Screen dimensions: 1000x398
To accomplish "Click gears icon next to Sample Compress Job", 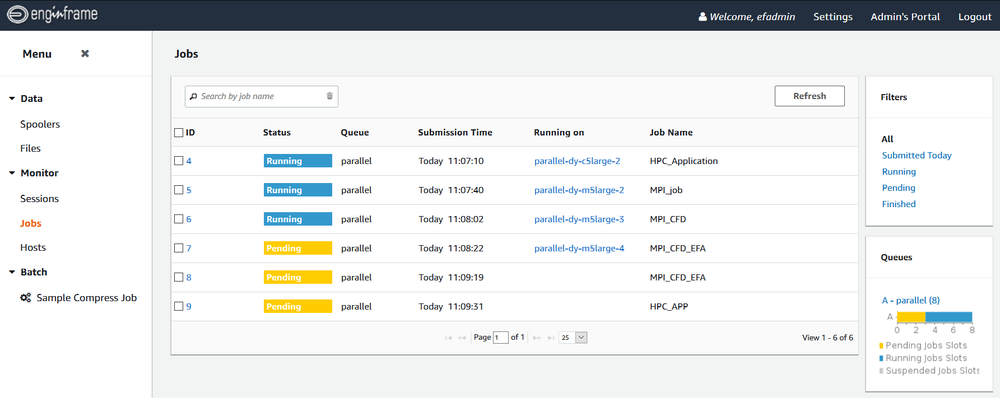I will coord(26,298).
